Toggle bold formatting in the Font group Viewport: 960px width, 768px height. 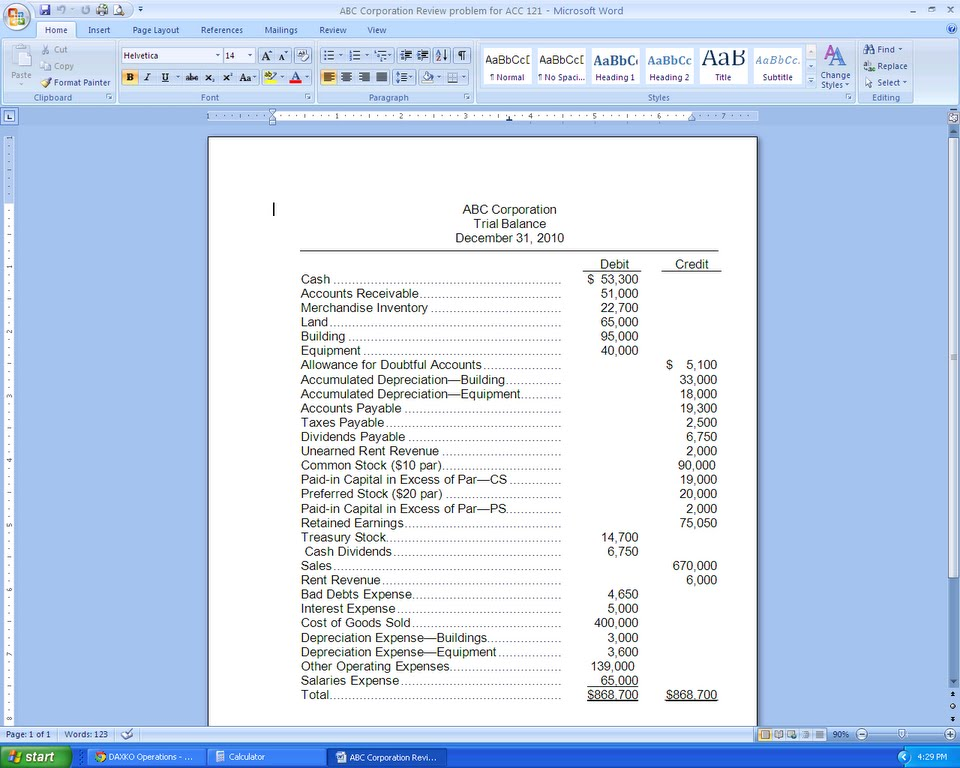(x=130, y=77)
